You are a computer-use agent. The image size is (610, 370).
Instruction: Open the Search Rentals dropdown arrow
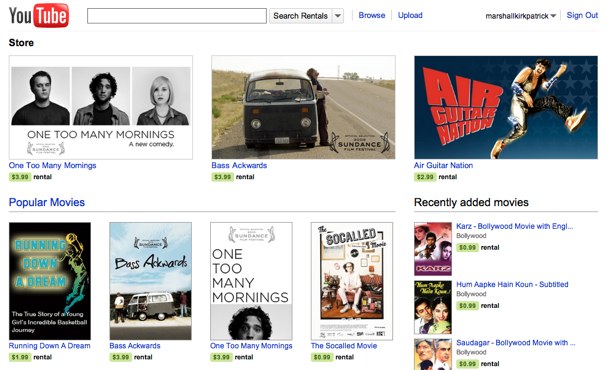click(338, 16)
